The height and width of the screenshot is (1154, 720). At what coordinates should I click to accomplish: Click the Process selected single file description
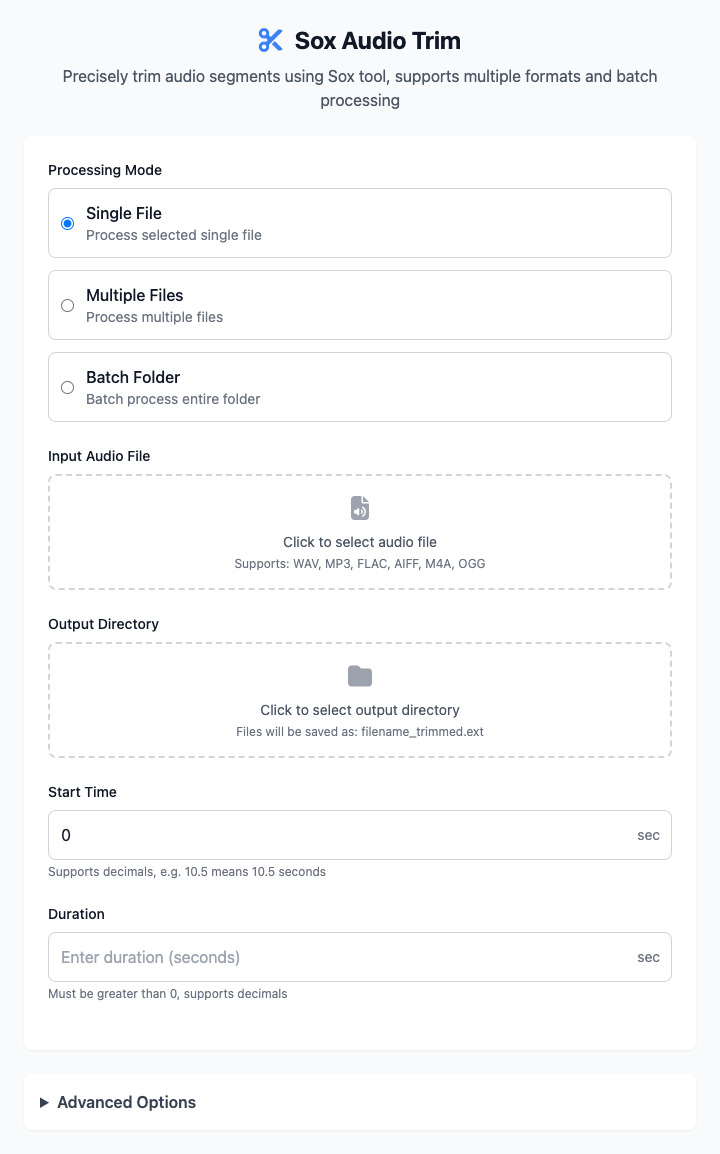(174, 236)
